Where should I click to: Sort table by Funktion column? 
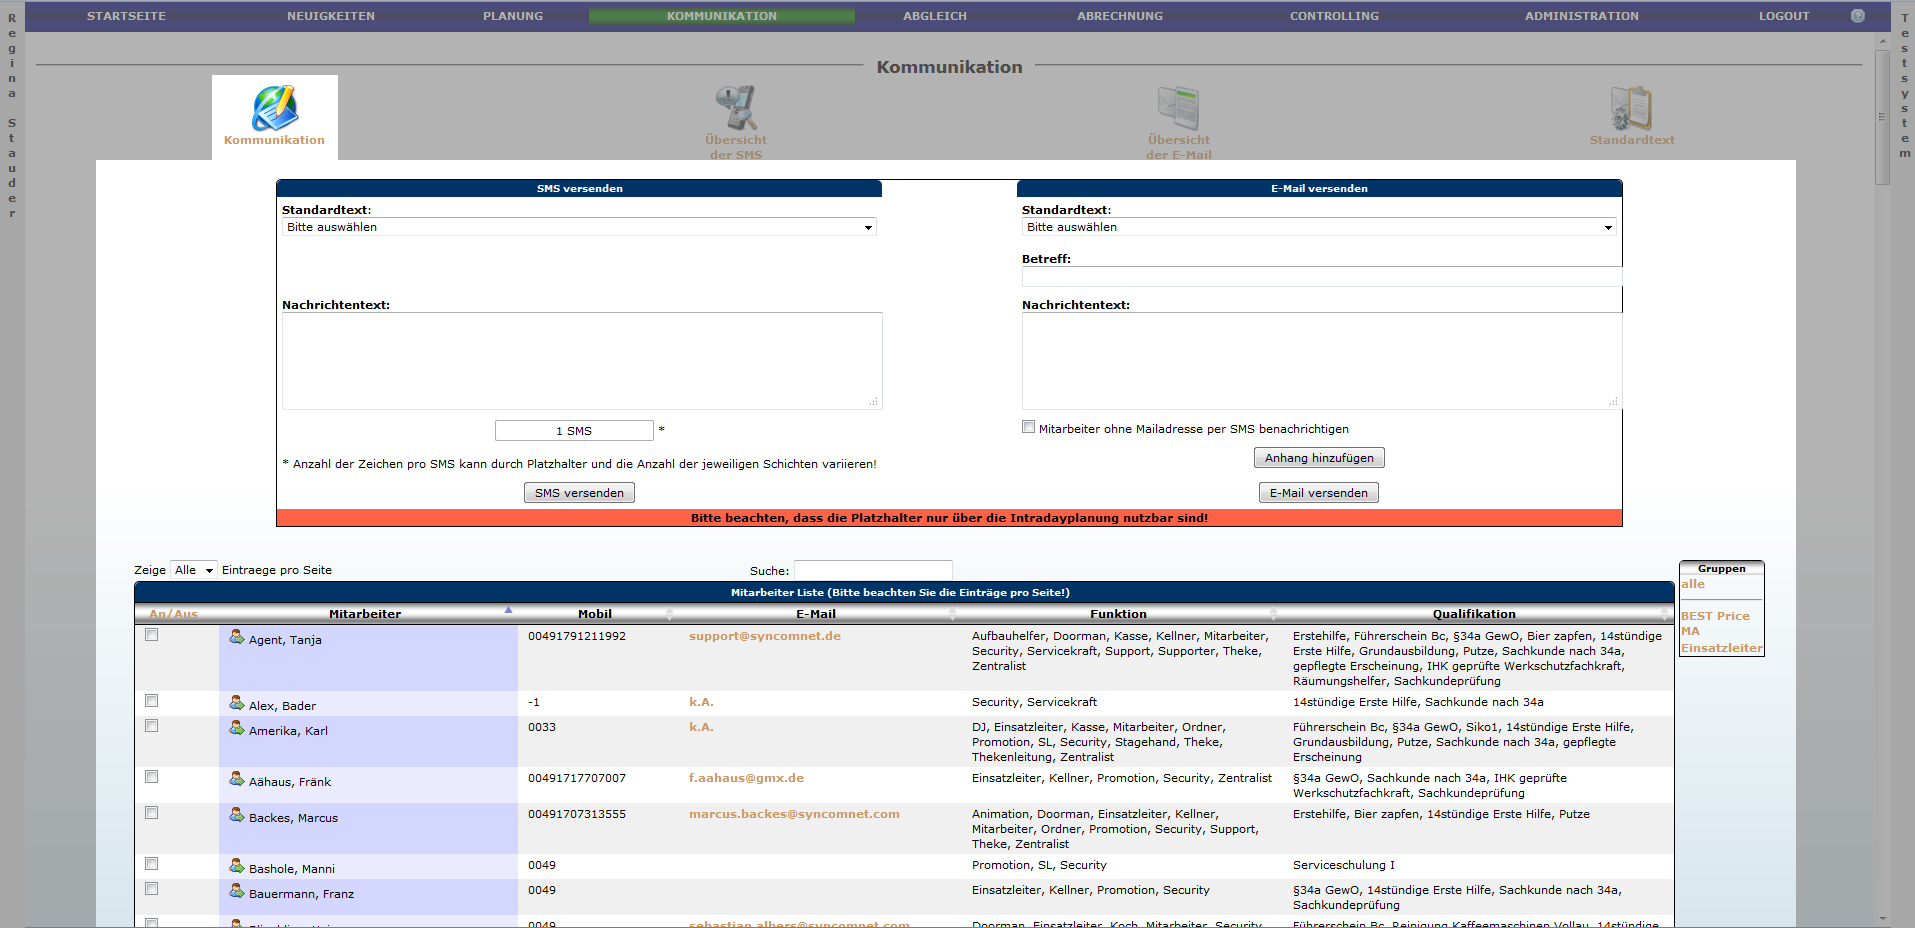(1118, 614)
